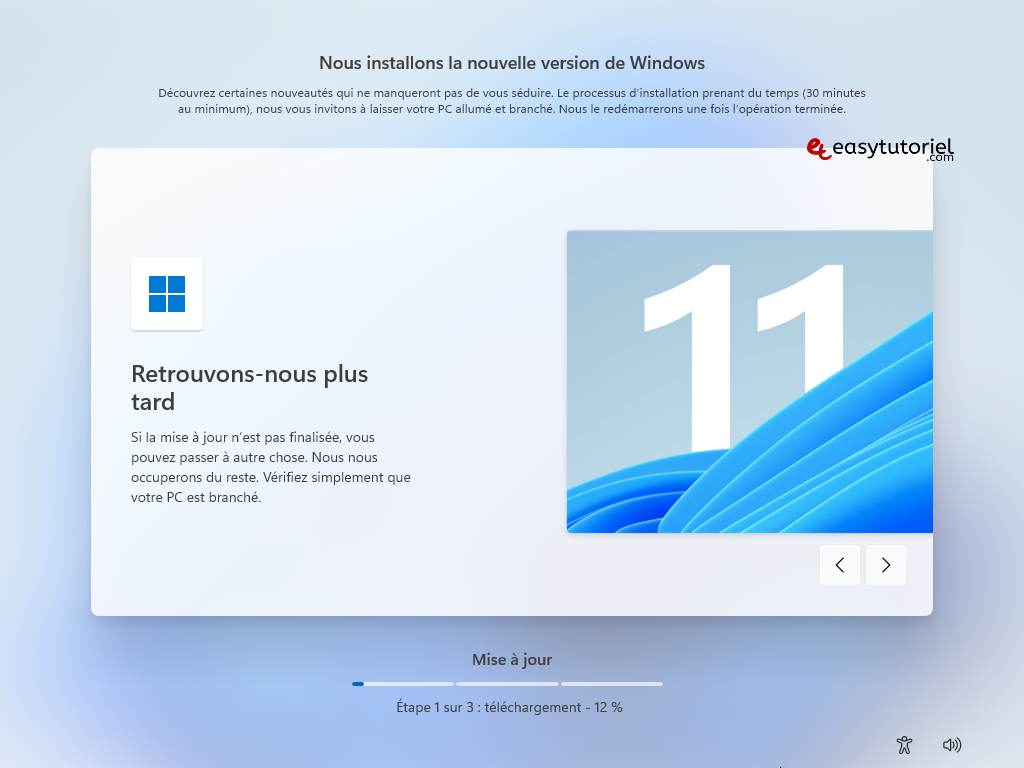Select the 'Retrouvons-nous plus tard' heading
Image resolution: width=1024 pixels, height=768 pixels.
tap(249, 387)
